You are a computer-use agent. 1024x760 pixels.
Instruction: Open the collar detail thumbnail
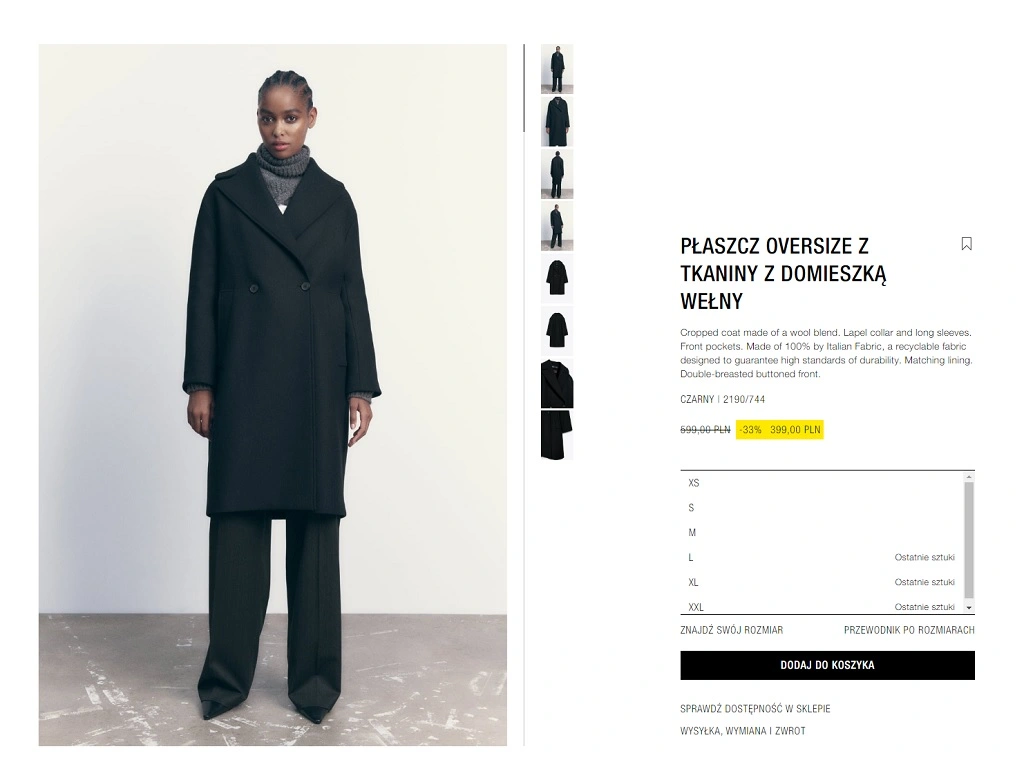pyautogui.click(x=557, y=384)
